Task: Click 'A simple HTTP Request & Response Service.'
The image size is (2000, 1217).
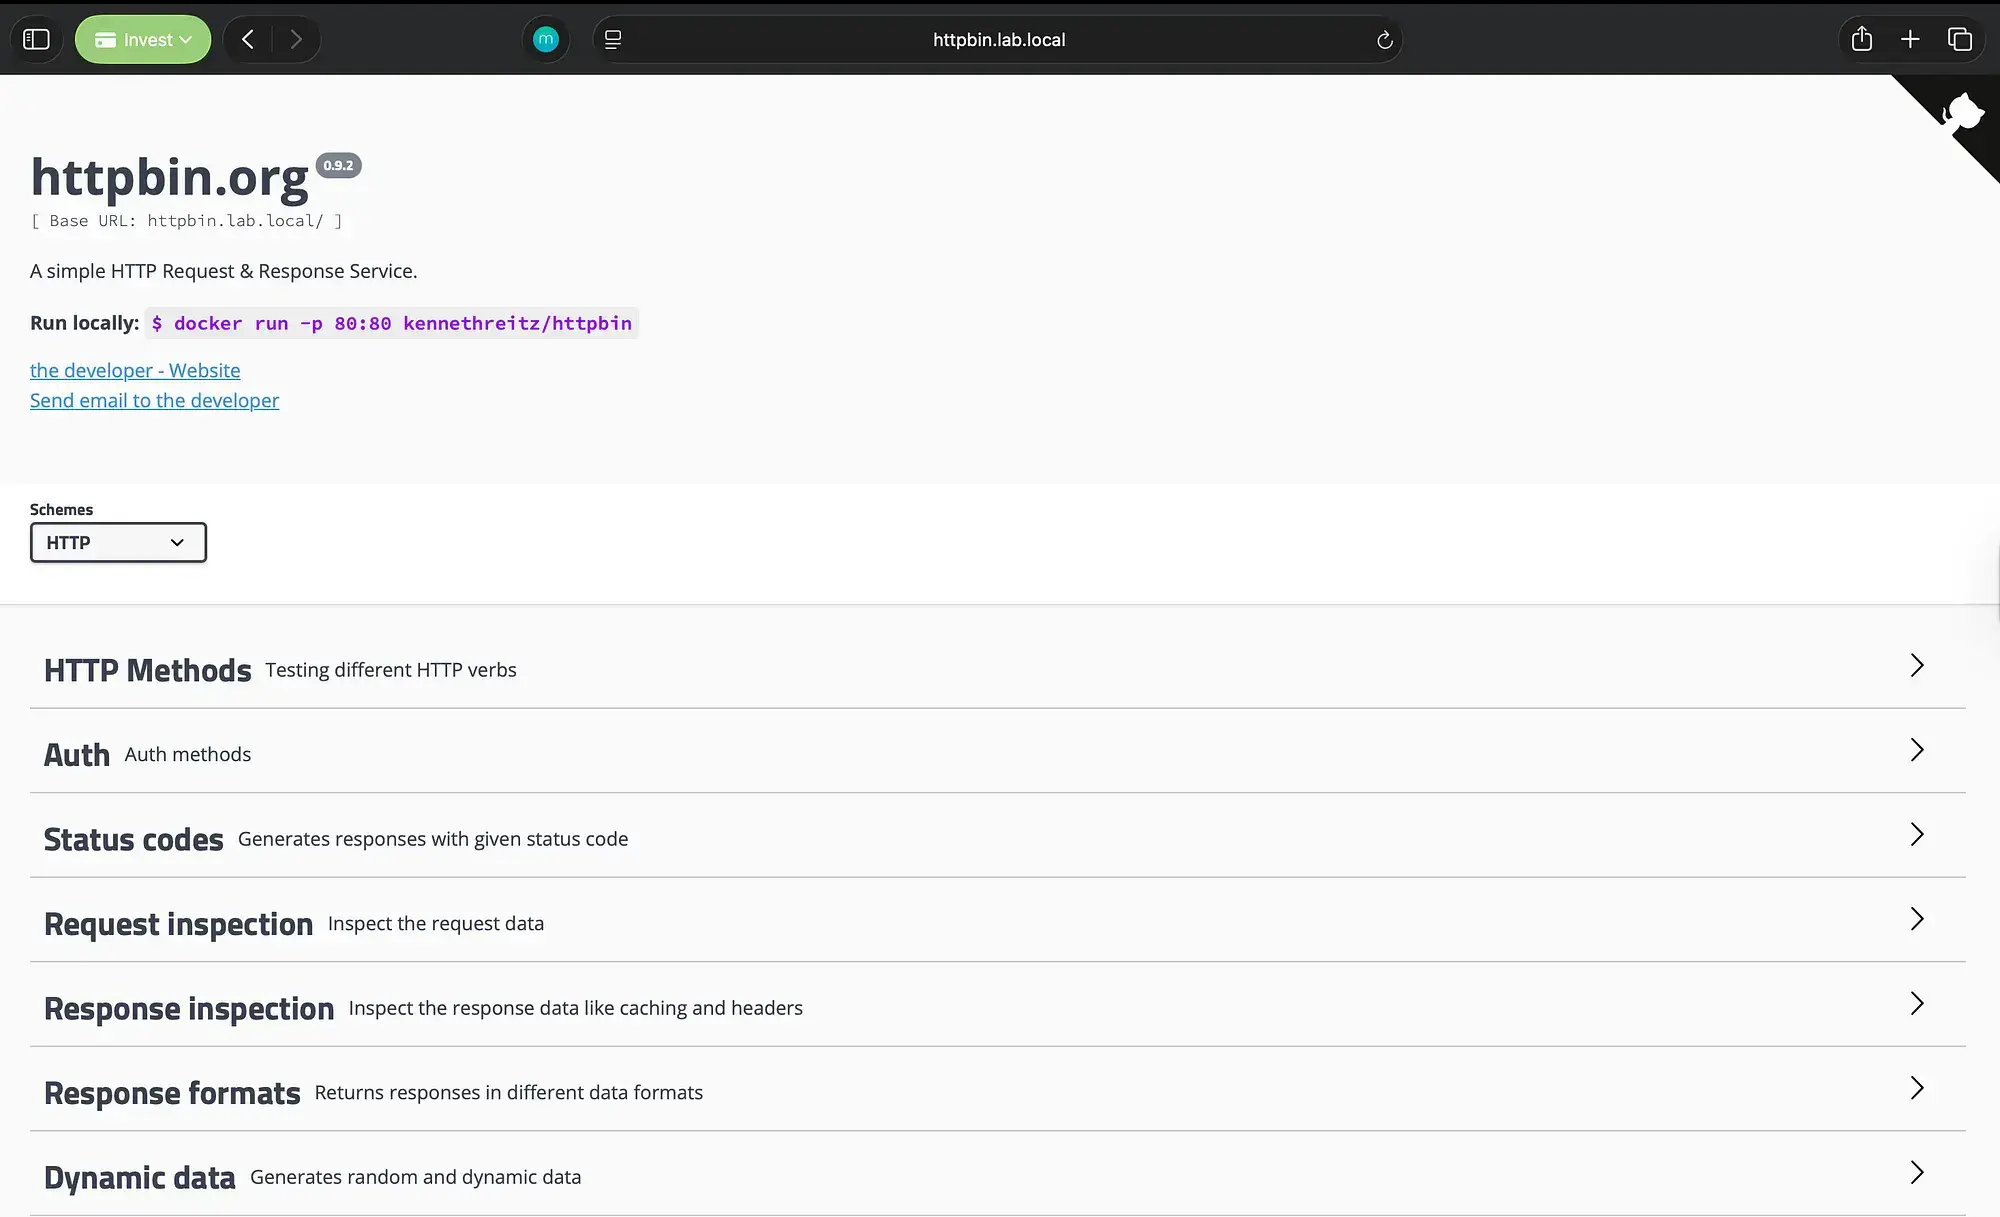Action: pos(224,271)
